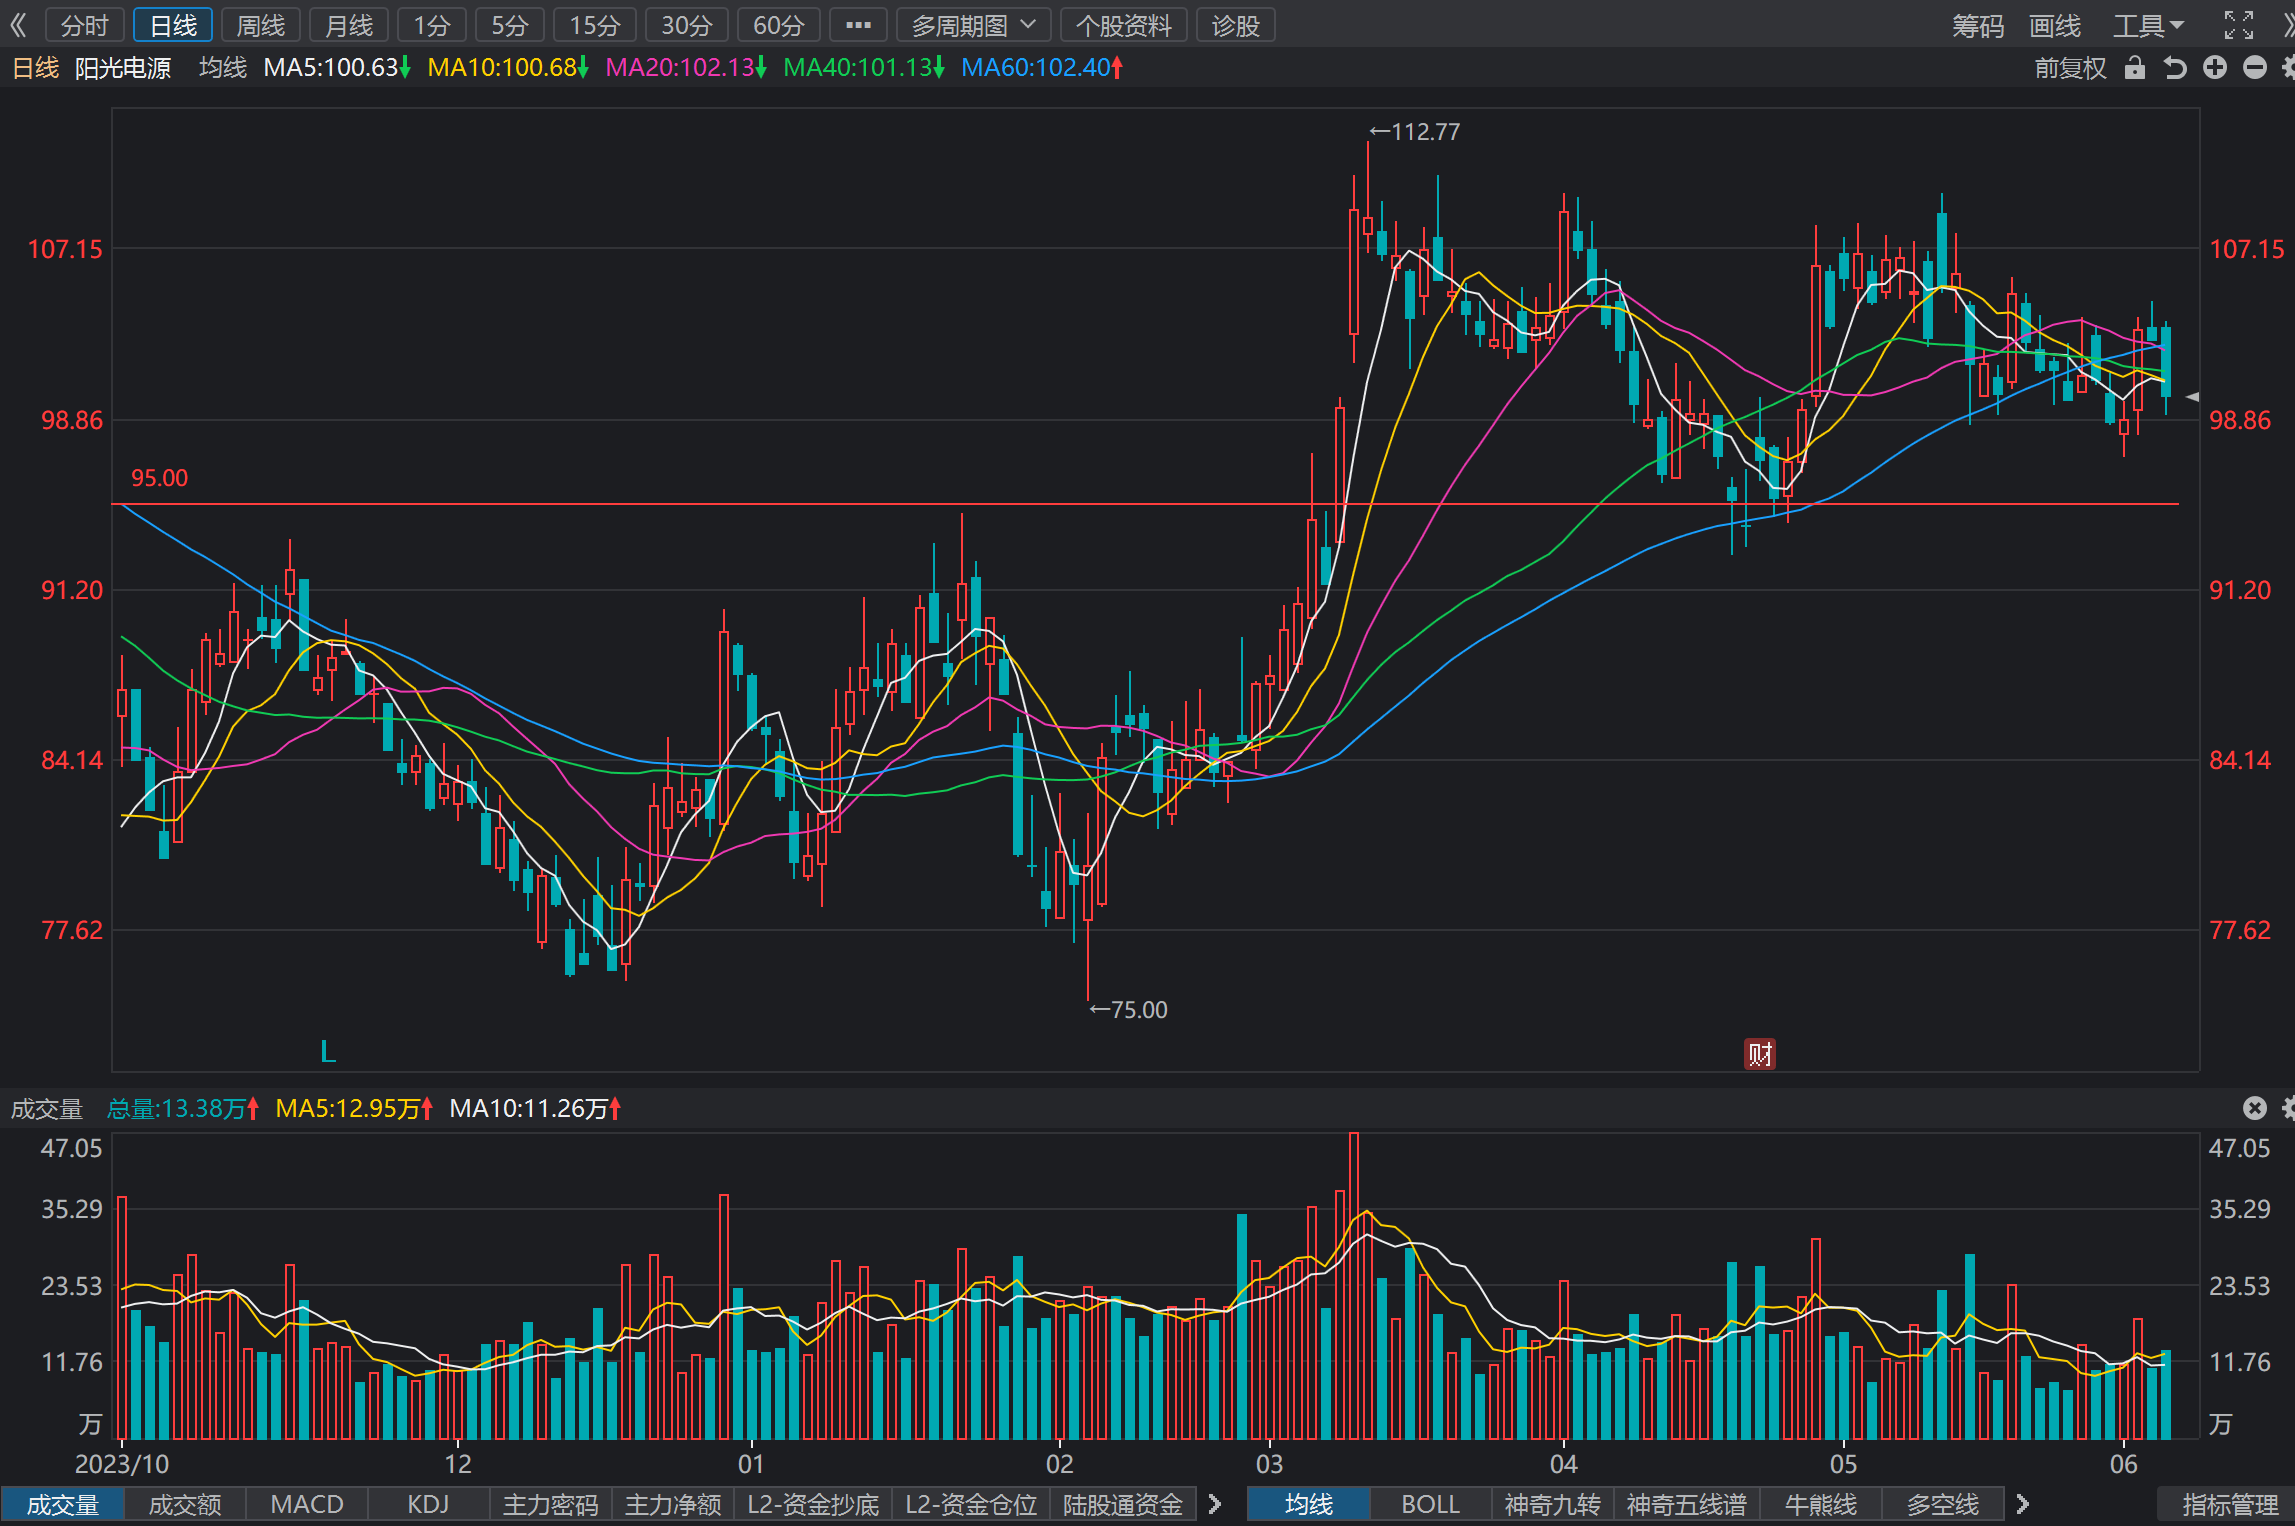Toggle fullscreen chart icon

point(2238,25)
